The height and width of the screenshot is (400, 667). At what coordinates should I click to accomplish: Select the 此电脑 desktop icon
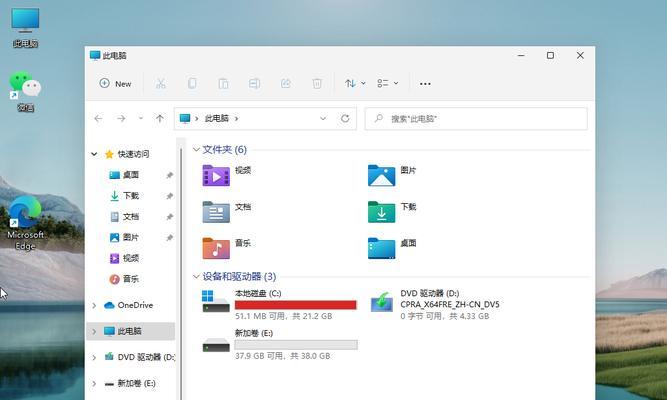[25, 27]
